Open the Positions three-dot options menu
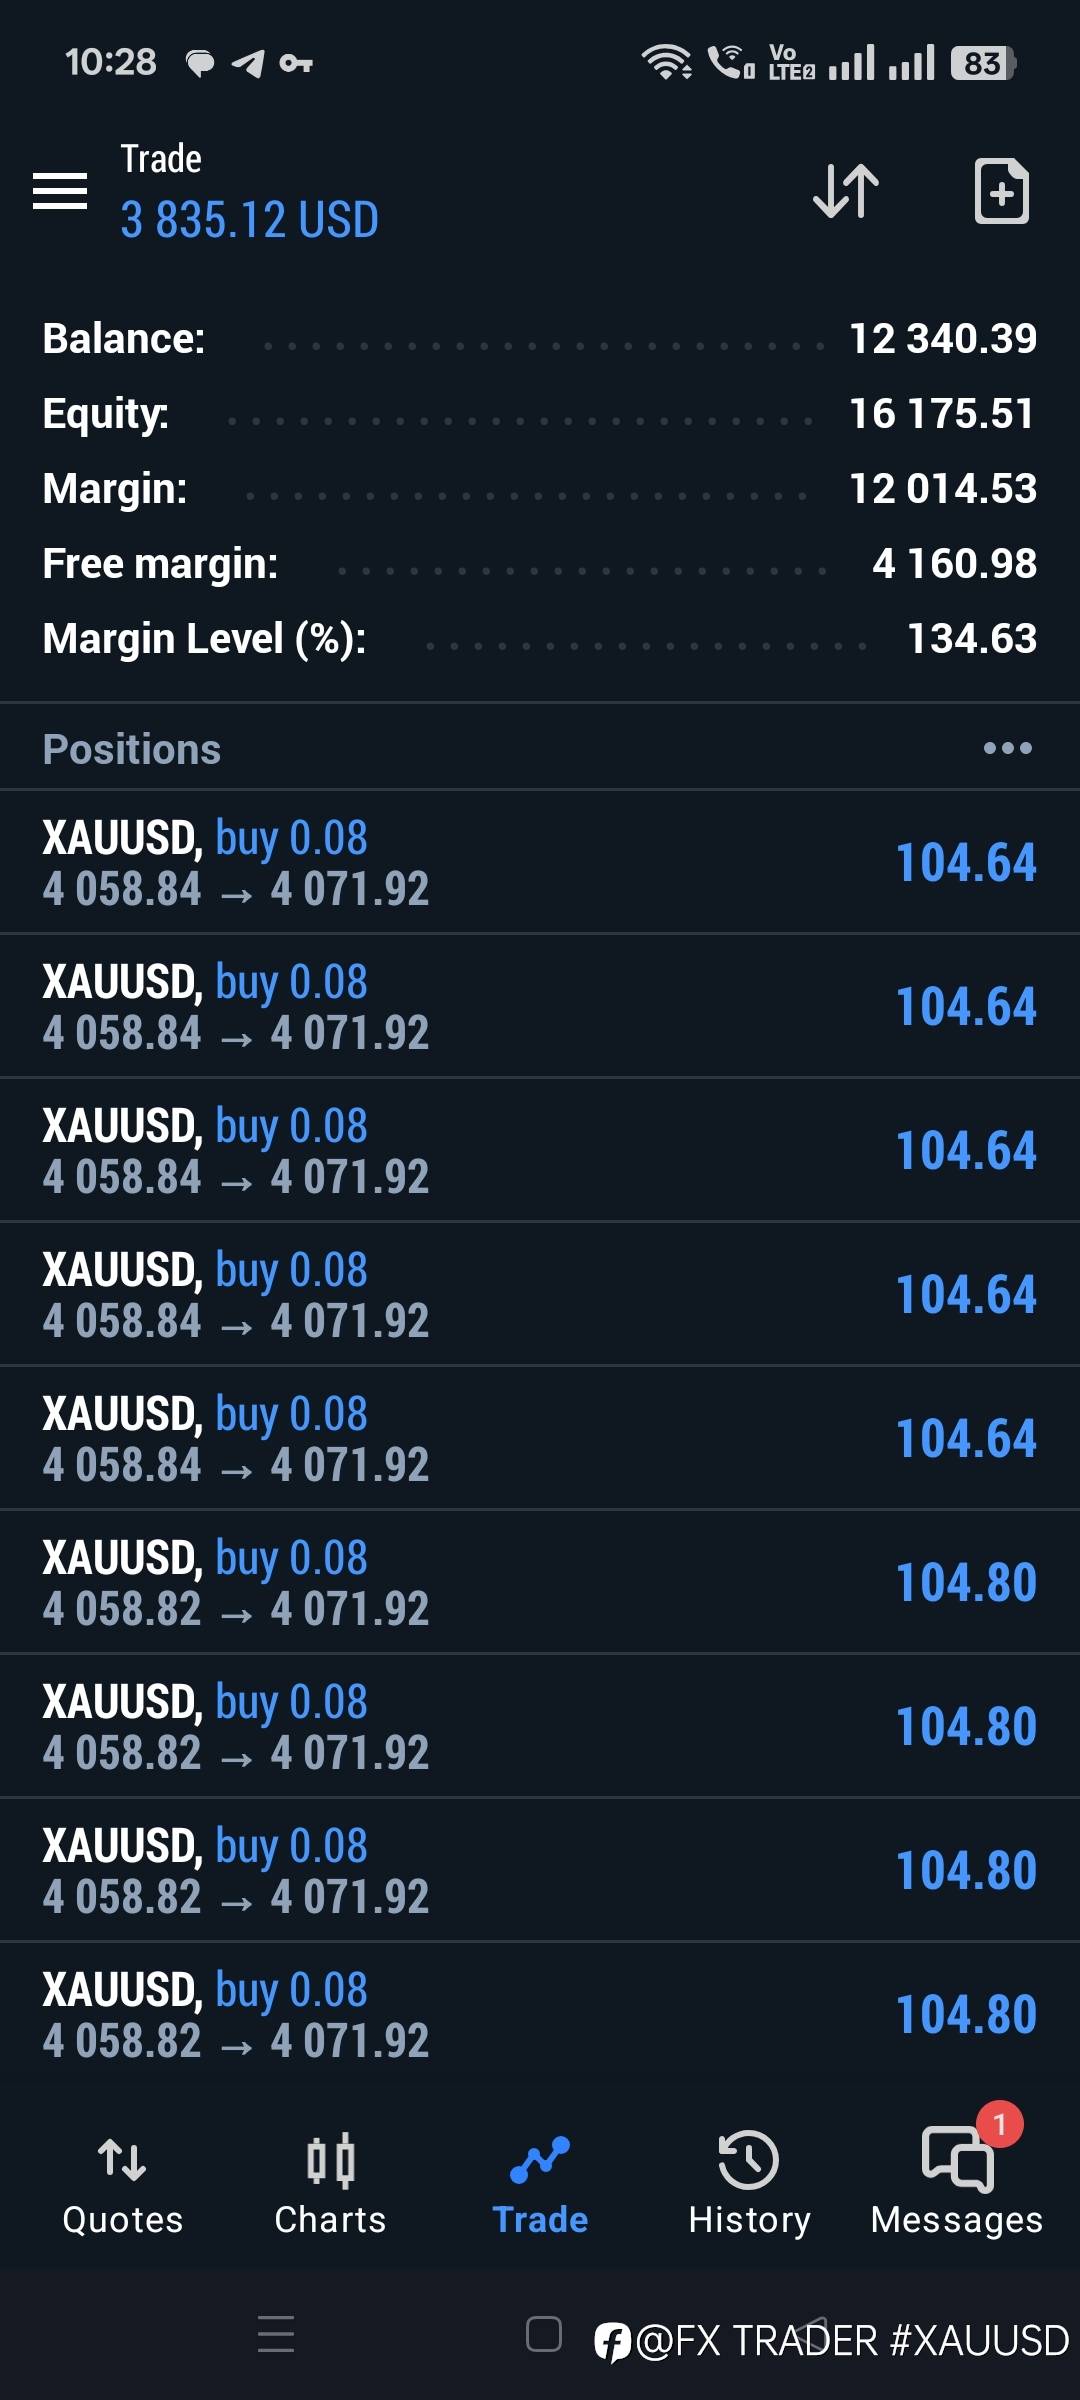Viewport: 1080px width, 2400px height. point(1007,748)
